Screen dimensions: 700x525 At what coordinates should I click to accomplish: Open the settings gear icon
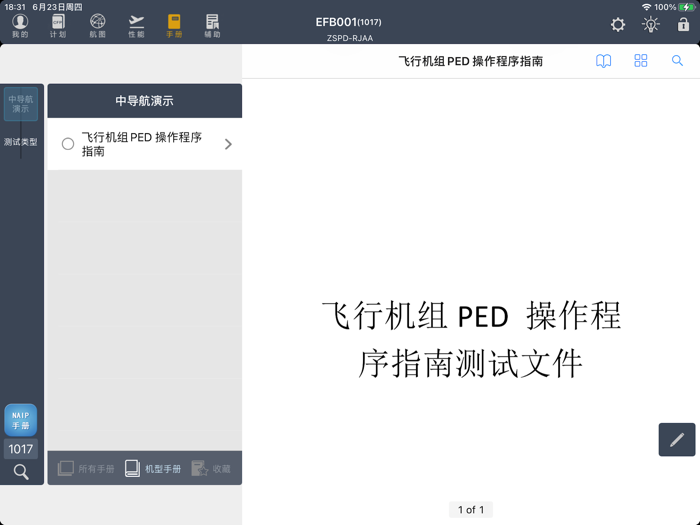618,25
